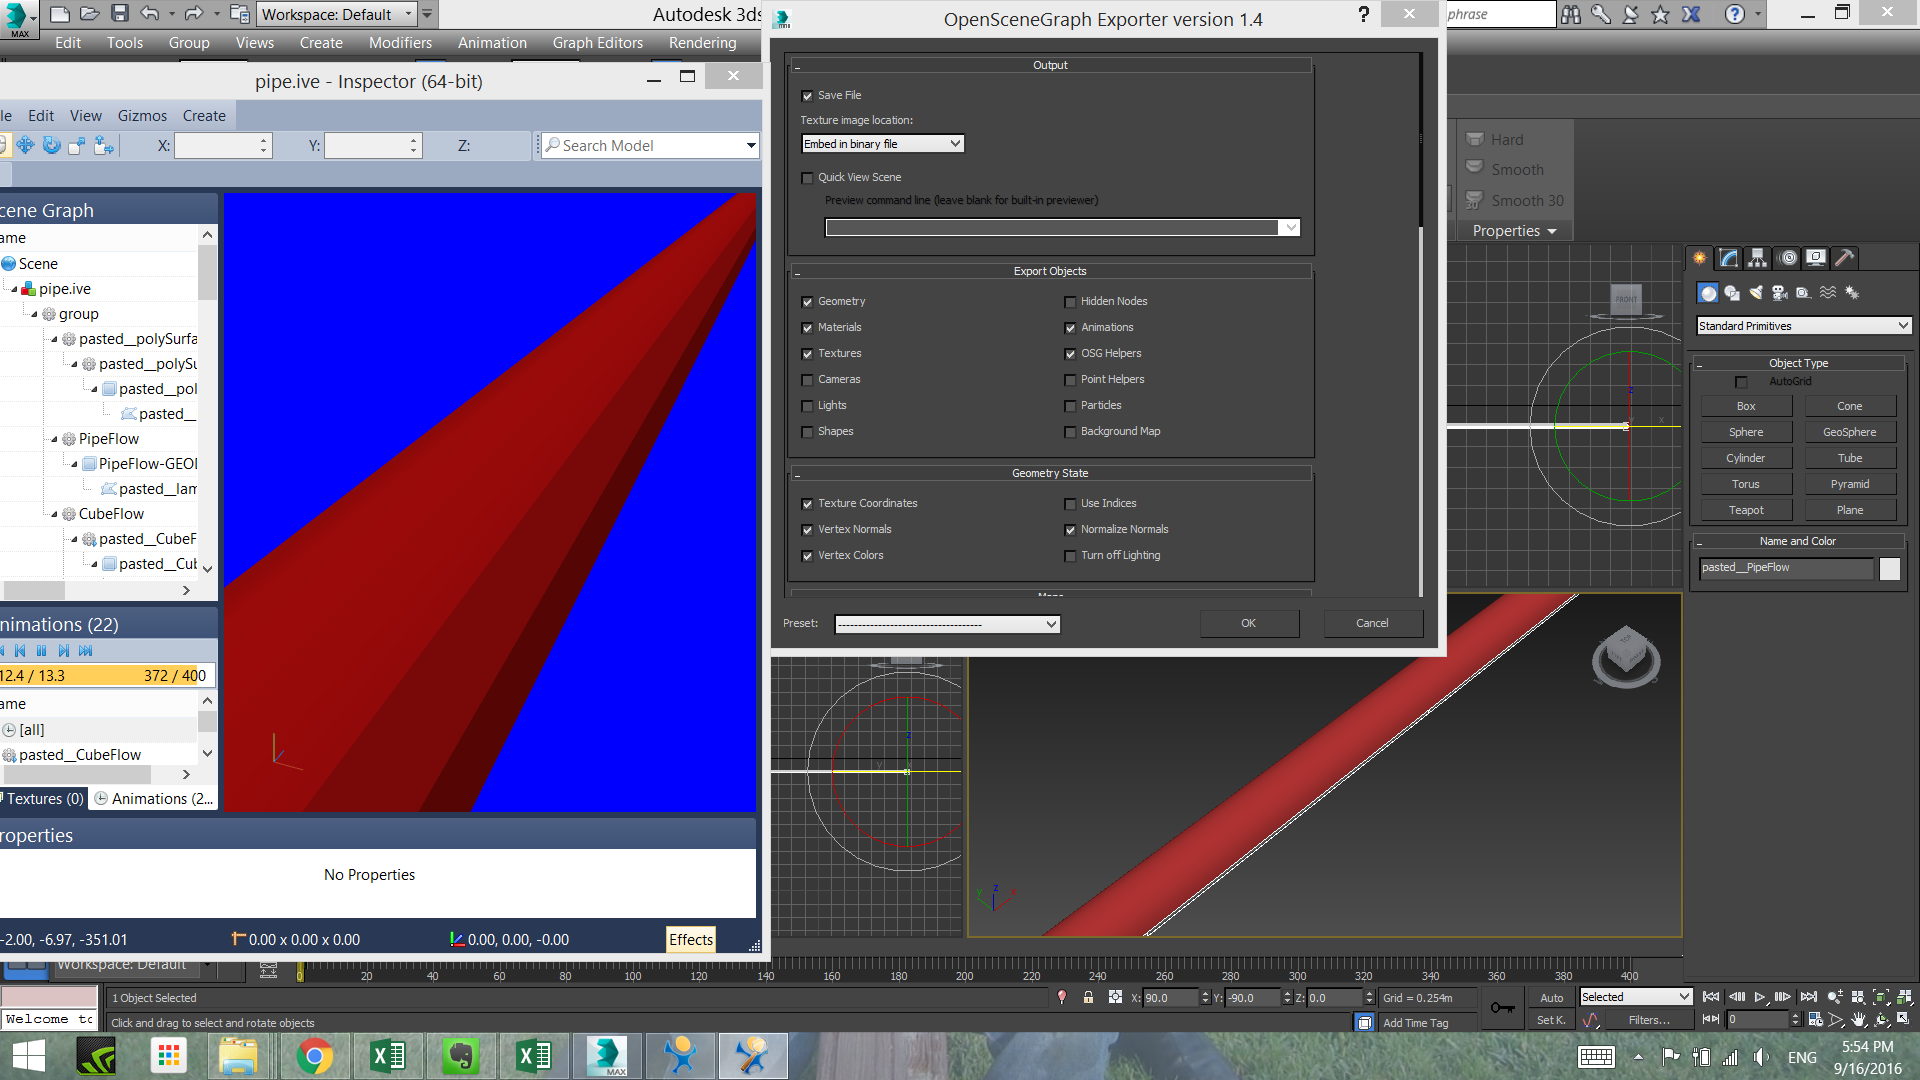Screen dimensions: 1920x1080
Task: Open the Modifiers menu in 3ds Max
Action: tap(400, 43)
